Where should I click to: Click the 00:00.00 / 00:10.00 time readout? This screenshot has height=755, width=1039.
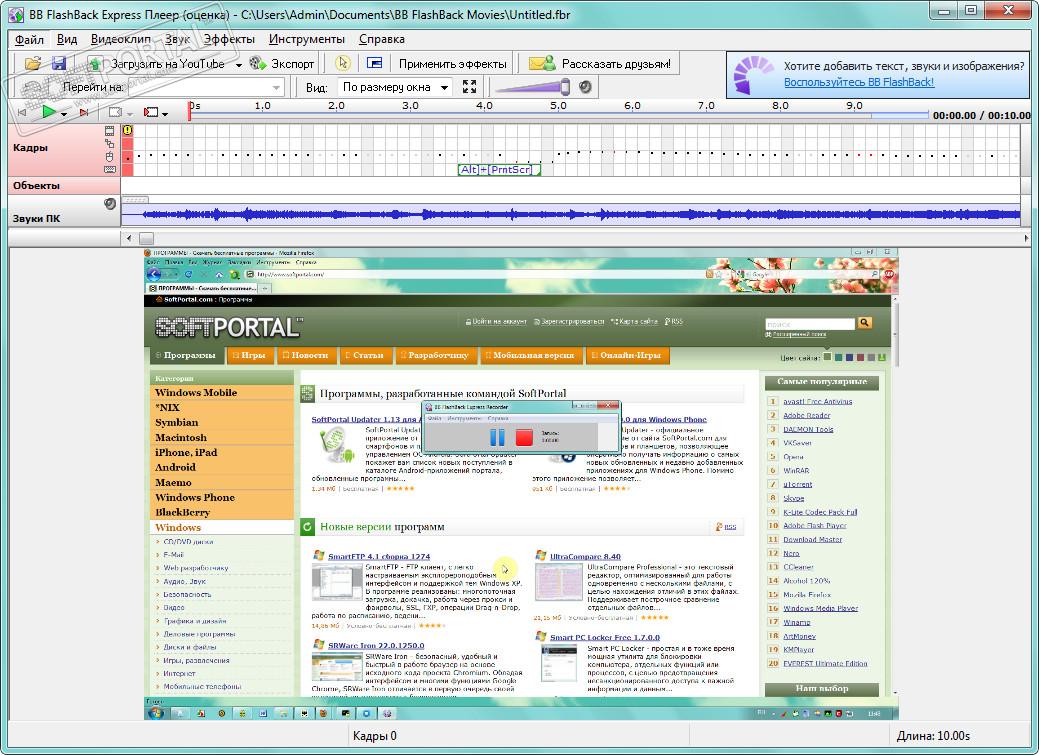(x=981, y=115)
